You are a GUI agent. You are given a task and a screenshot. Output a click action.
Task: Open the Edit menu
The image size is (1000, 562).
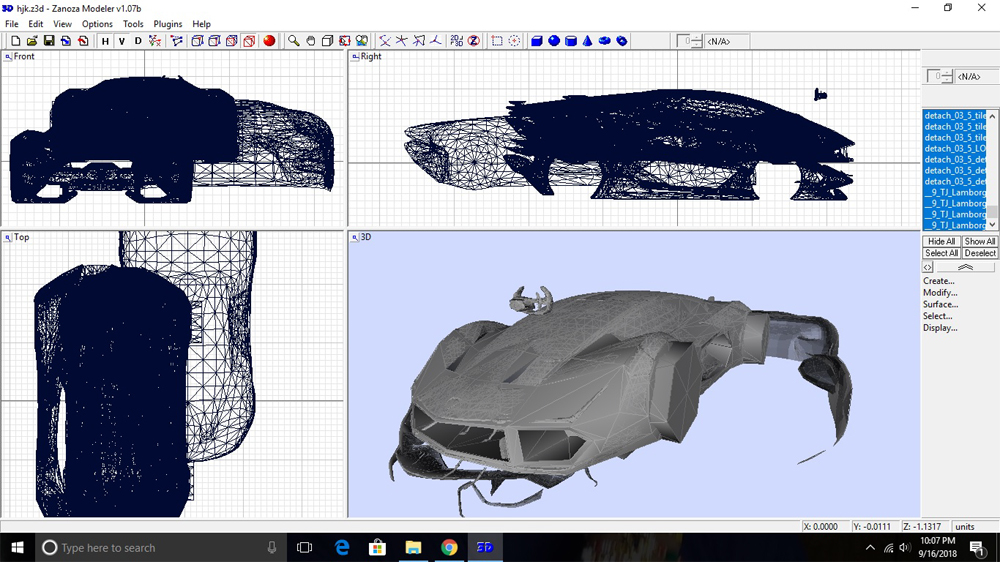coord(36,24)
